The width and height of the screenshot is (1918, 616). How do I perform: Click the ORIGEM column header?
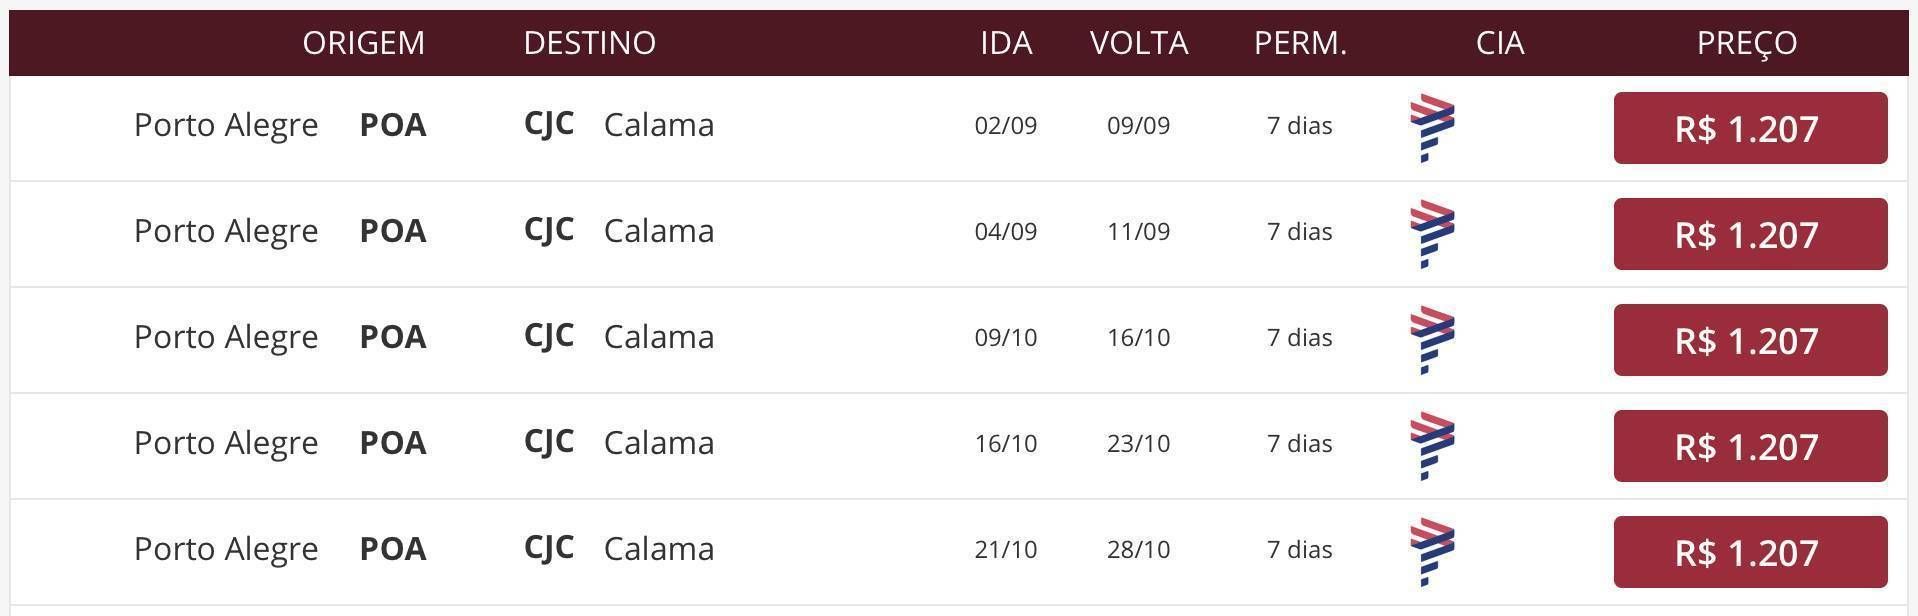coord(364,43)
